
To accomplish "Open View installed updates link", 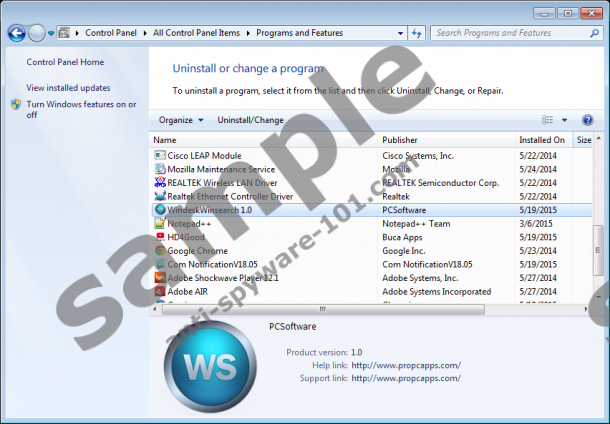I will pyautogui.click(x=68, y=88).
